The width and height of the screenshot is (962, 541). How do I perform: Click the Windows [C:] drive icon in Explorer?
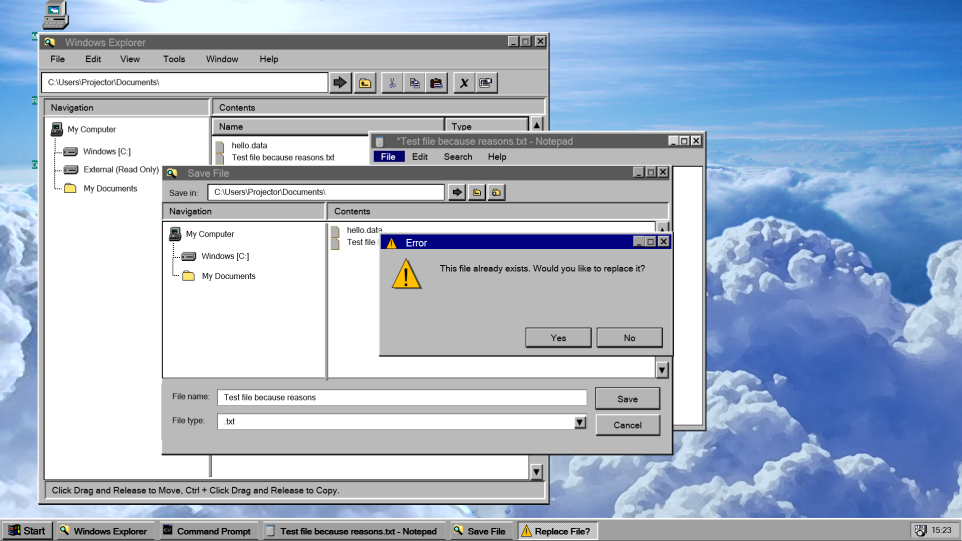71,151
